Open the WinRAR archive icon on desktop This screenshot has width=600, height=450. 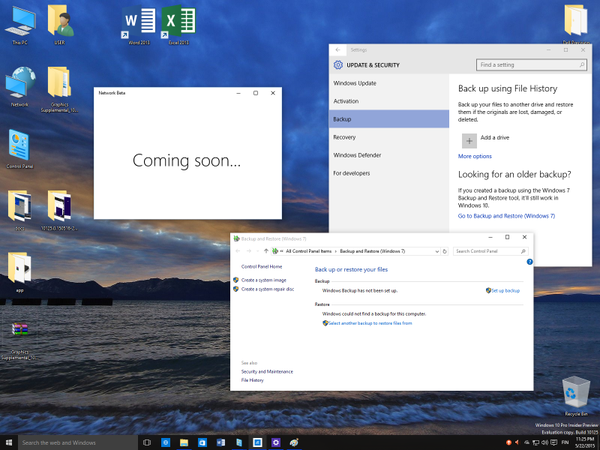pos(19,340)
